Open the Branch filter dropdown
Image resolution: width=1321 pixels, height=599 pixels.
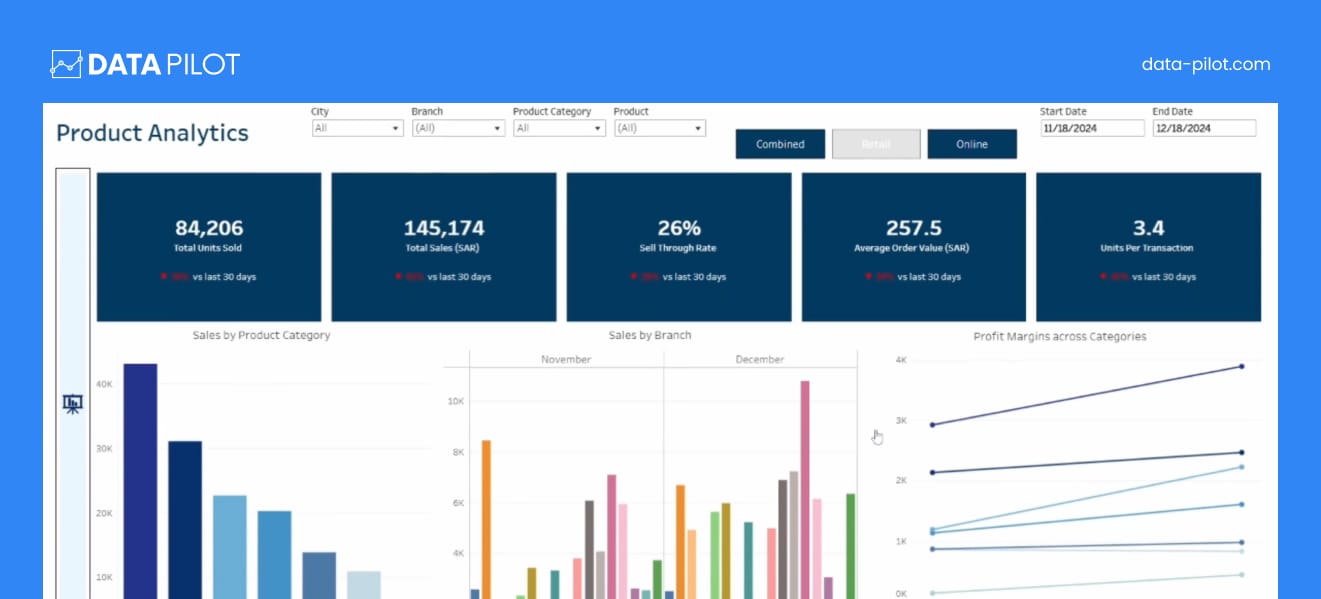458,128
